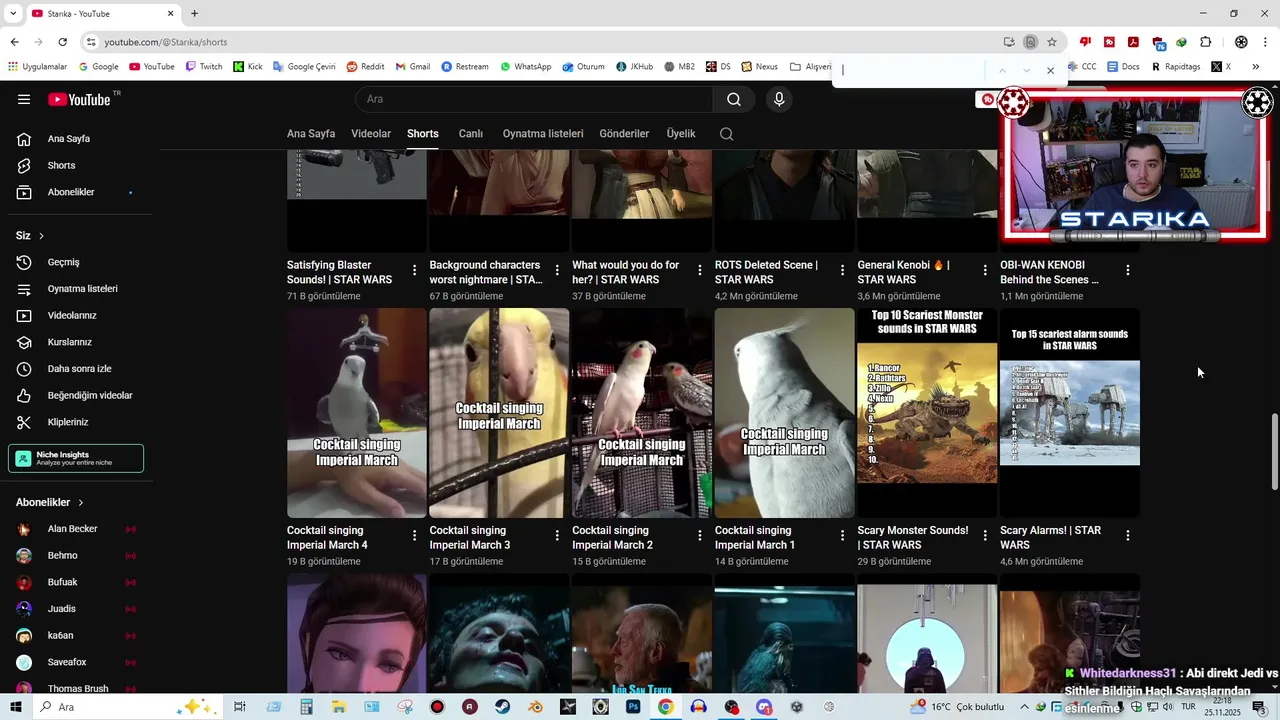Open the Chrome extensions puzzle icon

click(1205, 42)
